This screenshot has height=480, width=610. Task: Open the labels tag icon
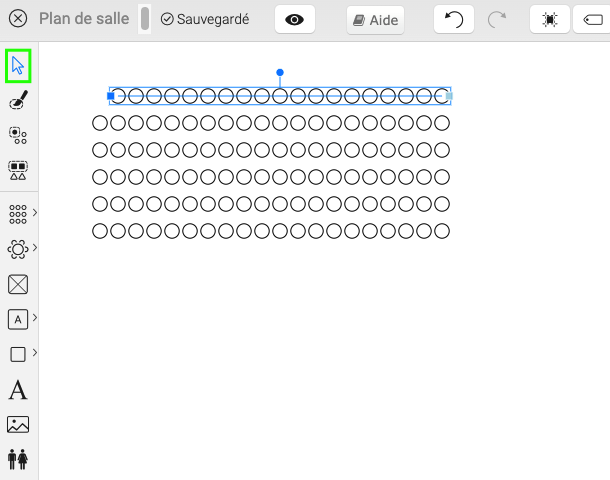(x=592, y=19)
